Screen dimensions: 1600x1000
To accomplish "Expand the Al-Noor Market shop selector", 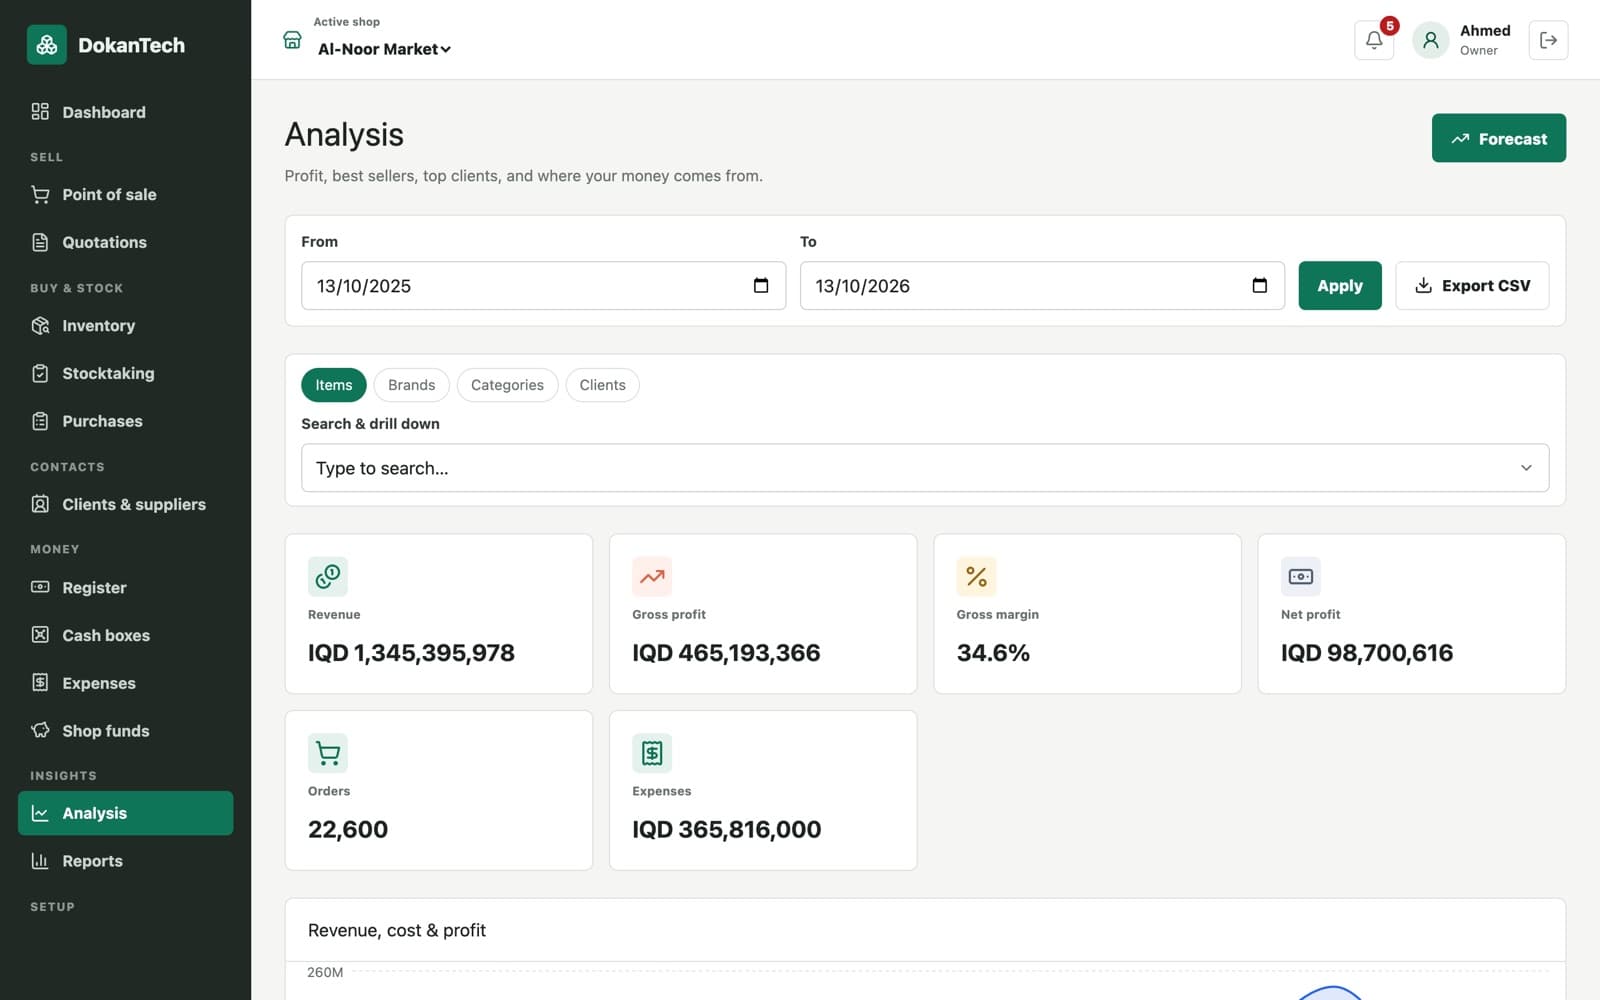I will 384,49.
